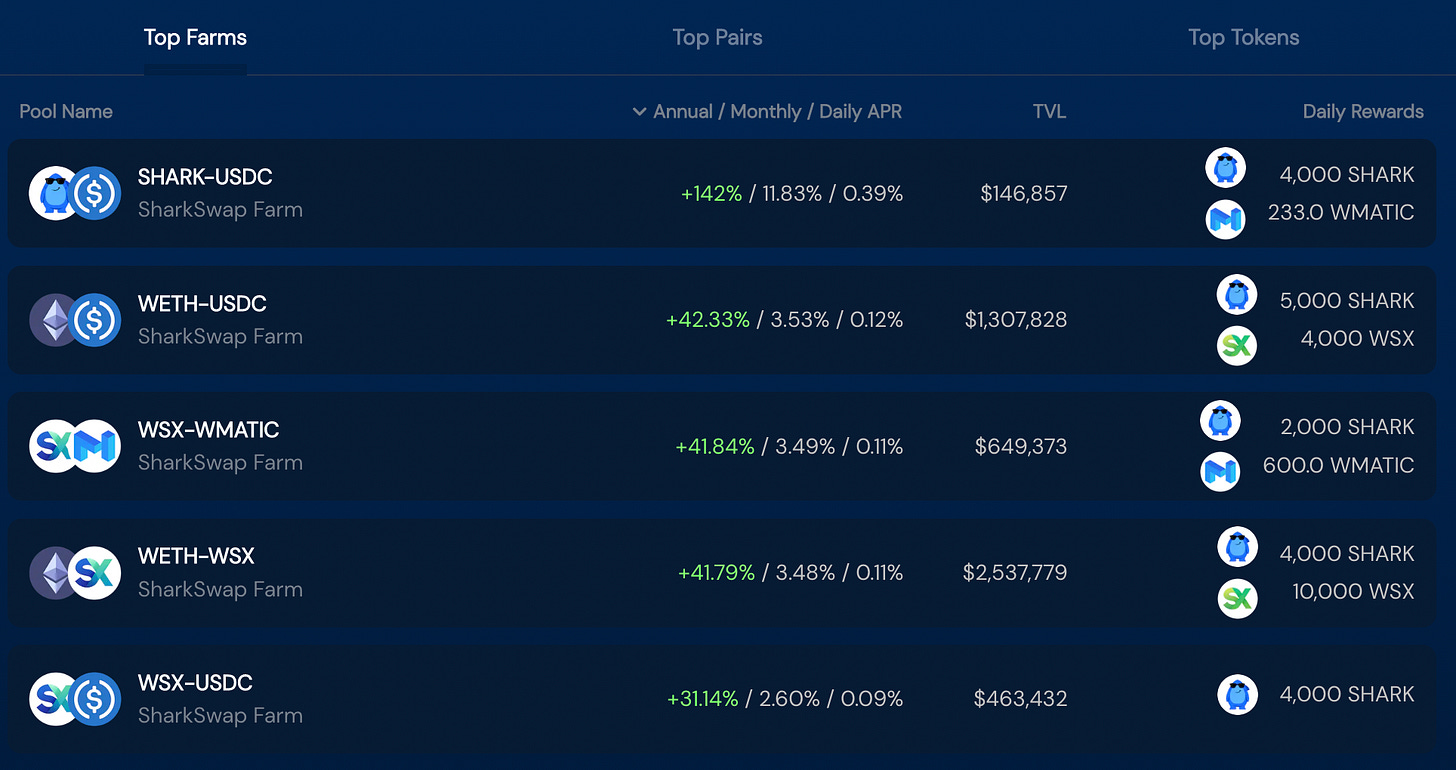The image size is (1456, 770).
Task: Click shark reward icon beside 2,000 SHARK
Action: point(1220,421)
